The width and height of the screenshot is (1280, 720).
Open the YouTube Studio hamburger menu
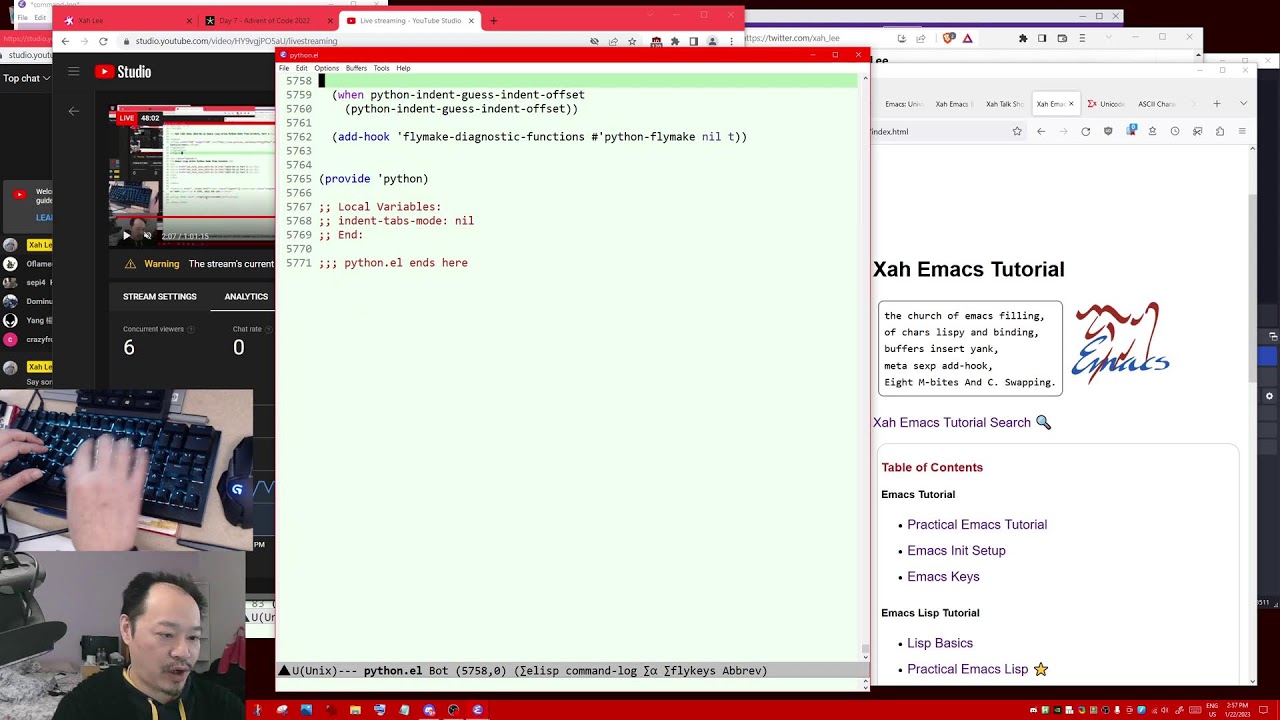point(73,71)
